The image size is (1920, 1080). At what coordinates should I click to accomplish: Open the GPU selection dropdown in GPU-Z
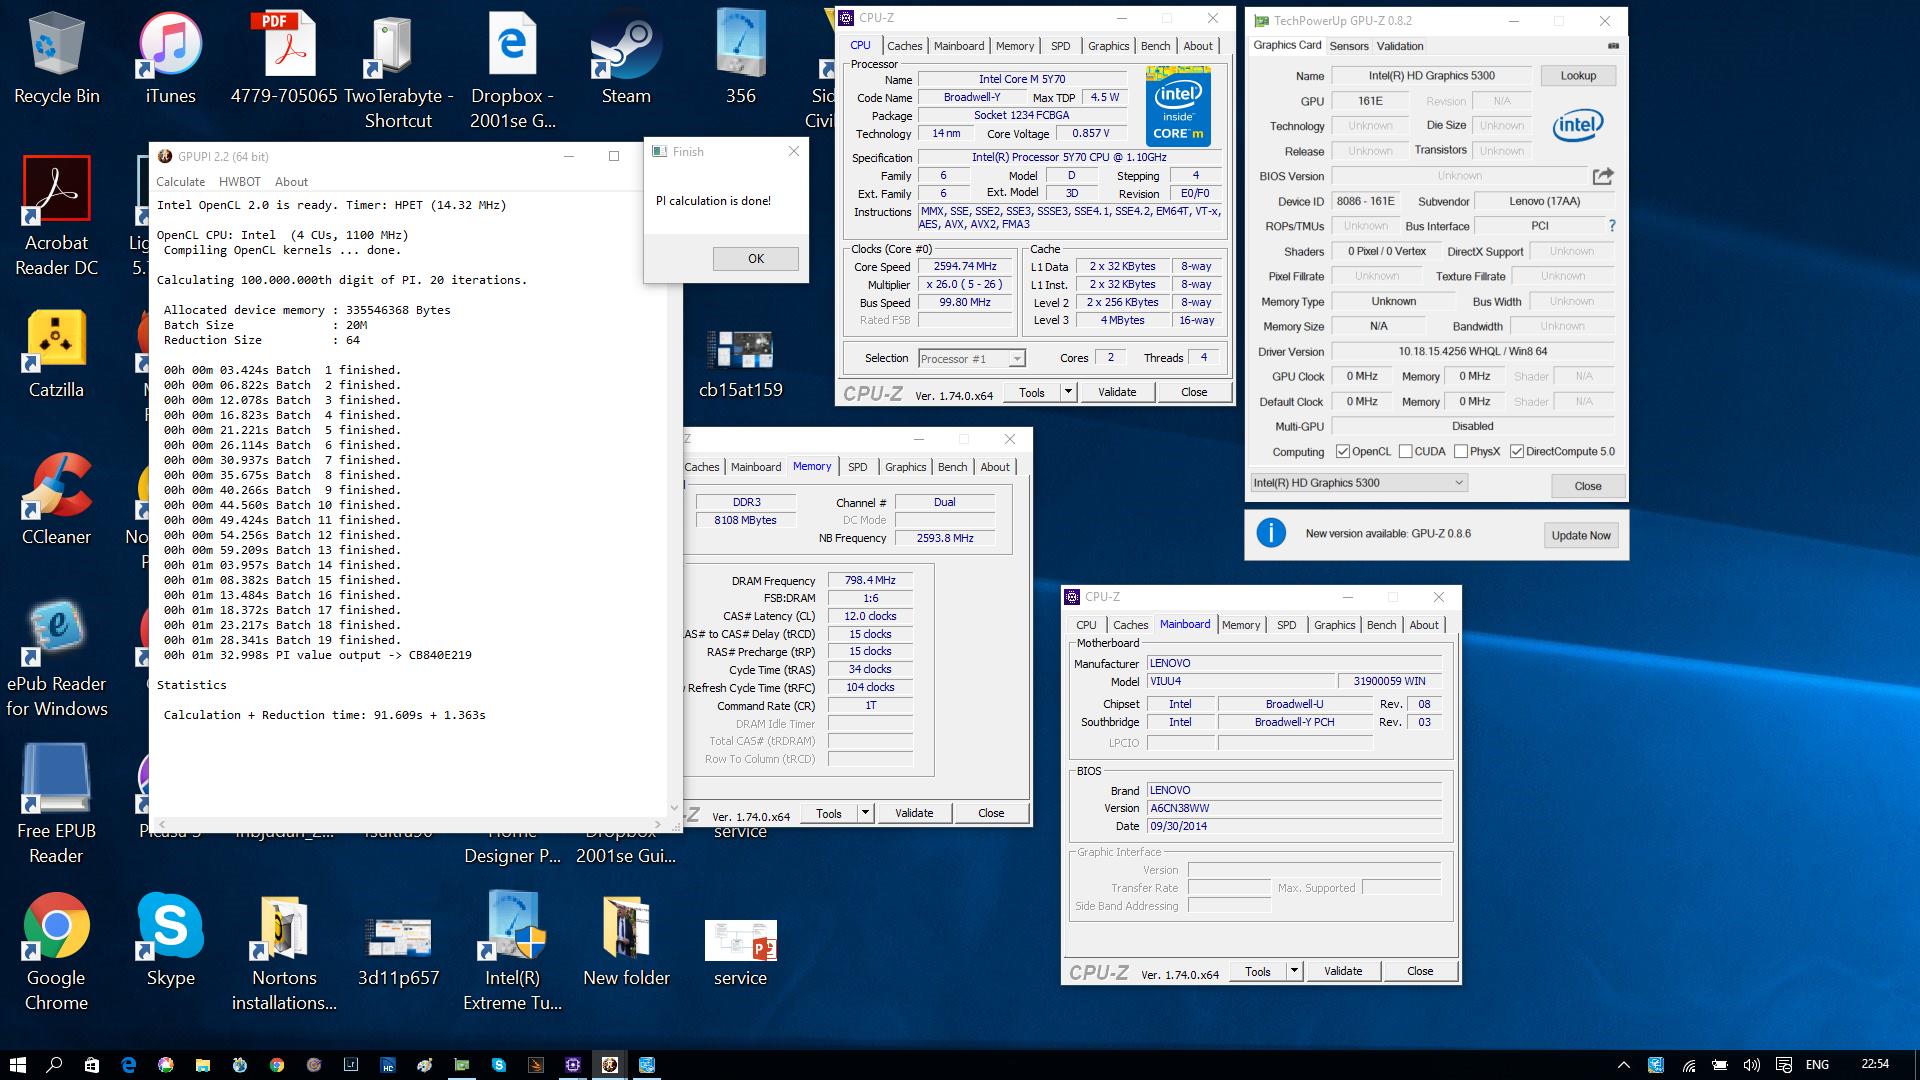[x=1359, y=483]
